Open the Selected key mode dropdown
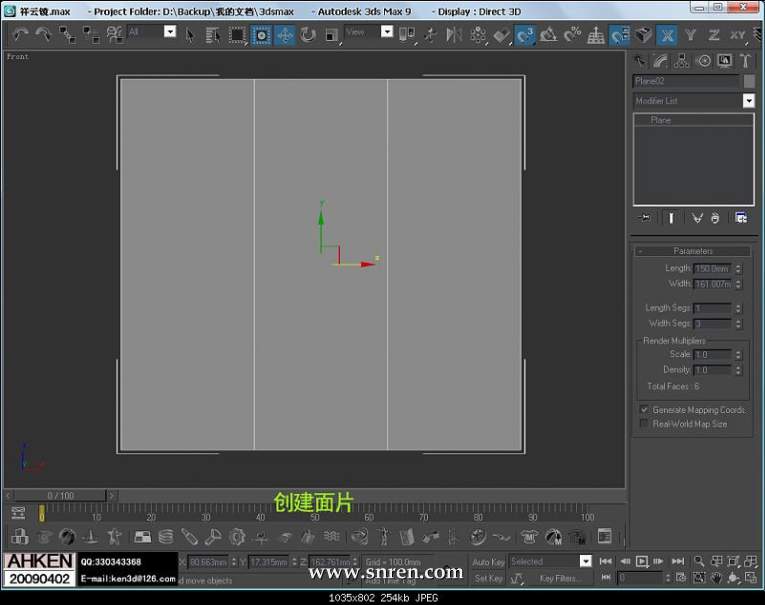 pyautogui.click(x=585, y=561)
